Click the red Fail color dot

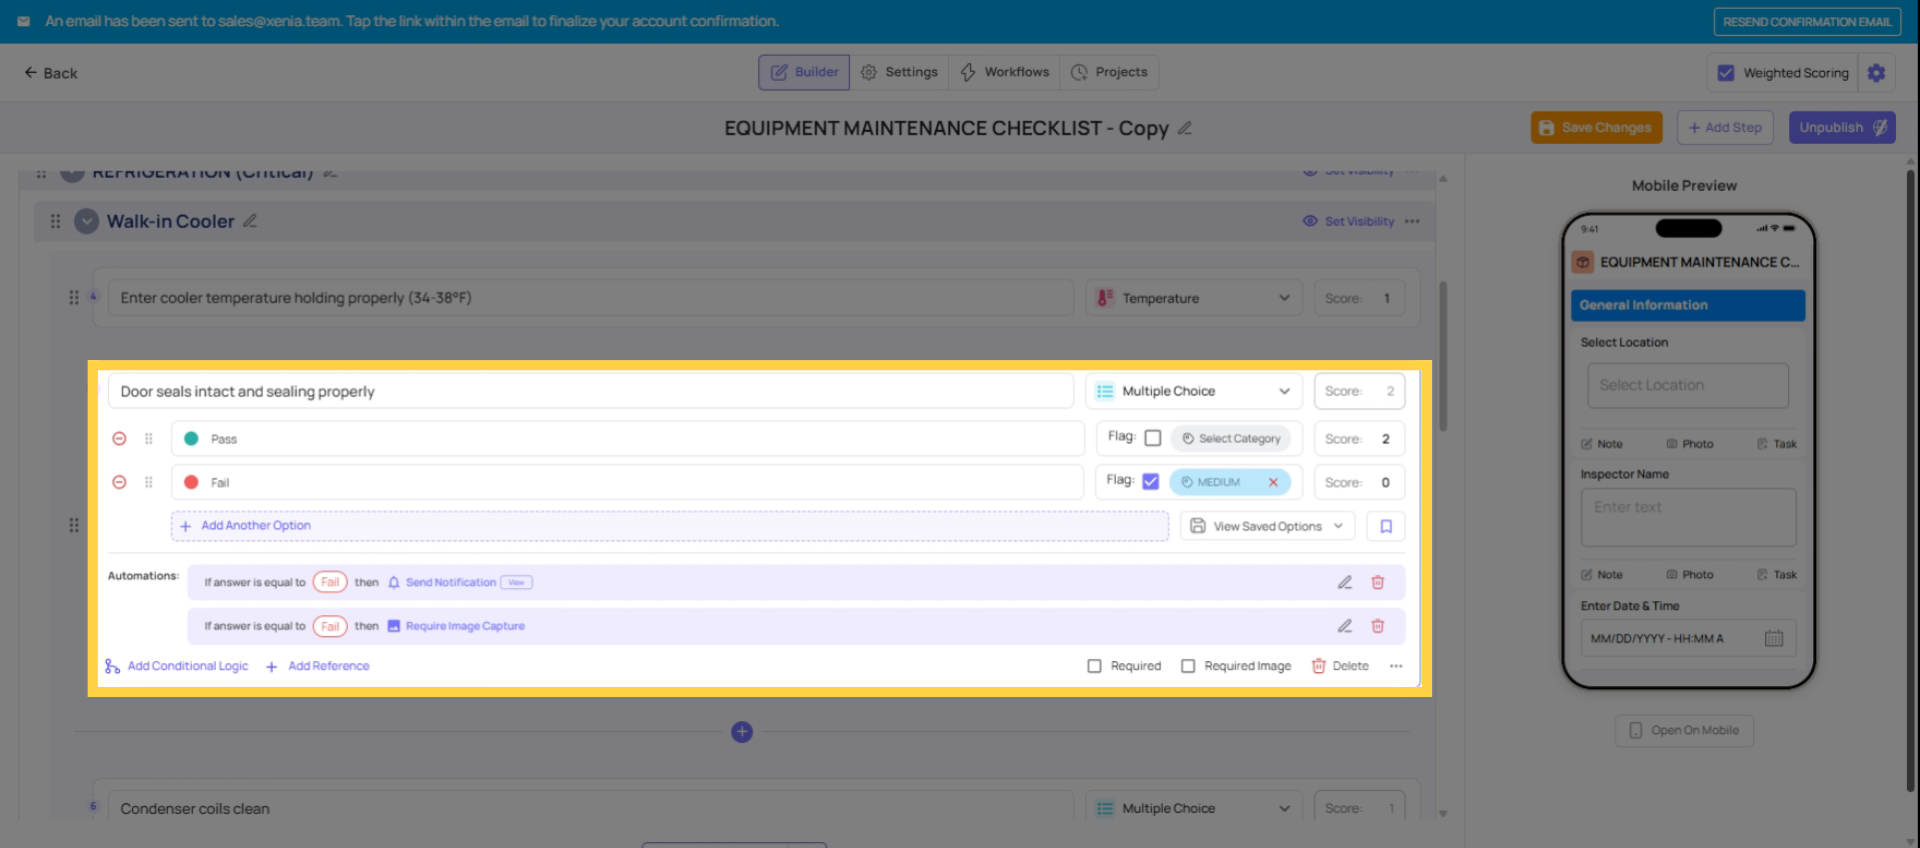coord(191,482)
